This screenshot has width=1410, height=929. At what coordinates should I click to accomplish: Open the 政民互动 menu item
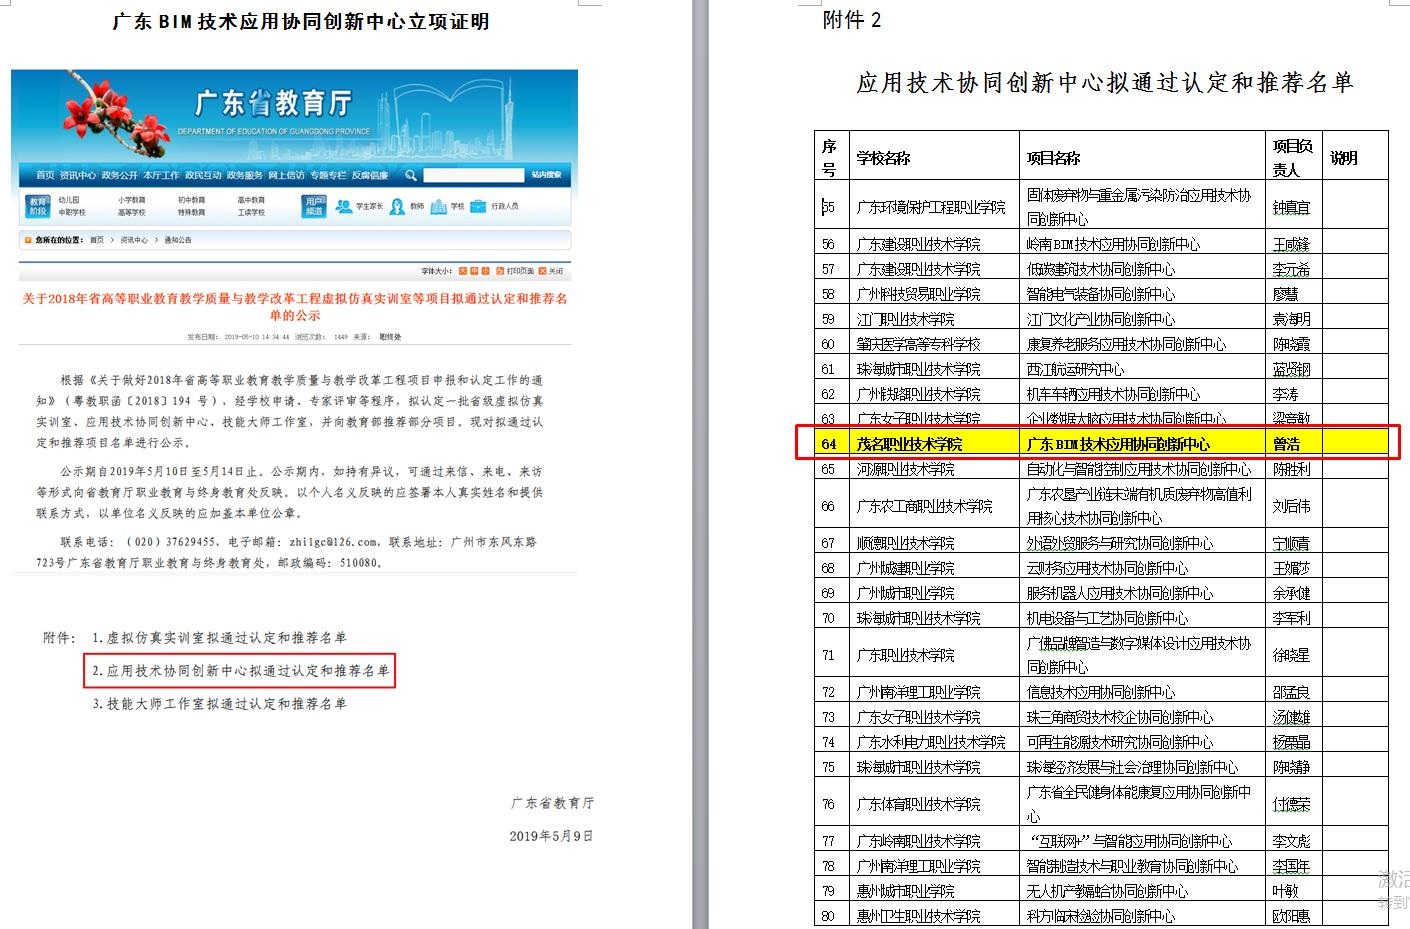(x=203, y=176)
